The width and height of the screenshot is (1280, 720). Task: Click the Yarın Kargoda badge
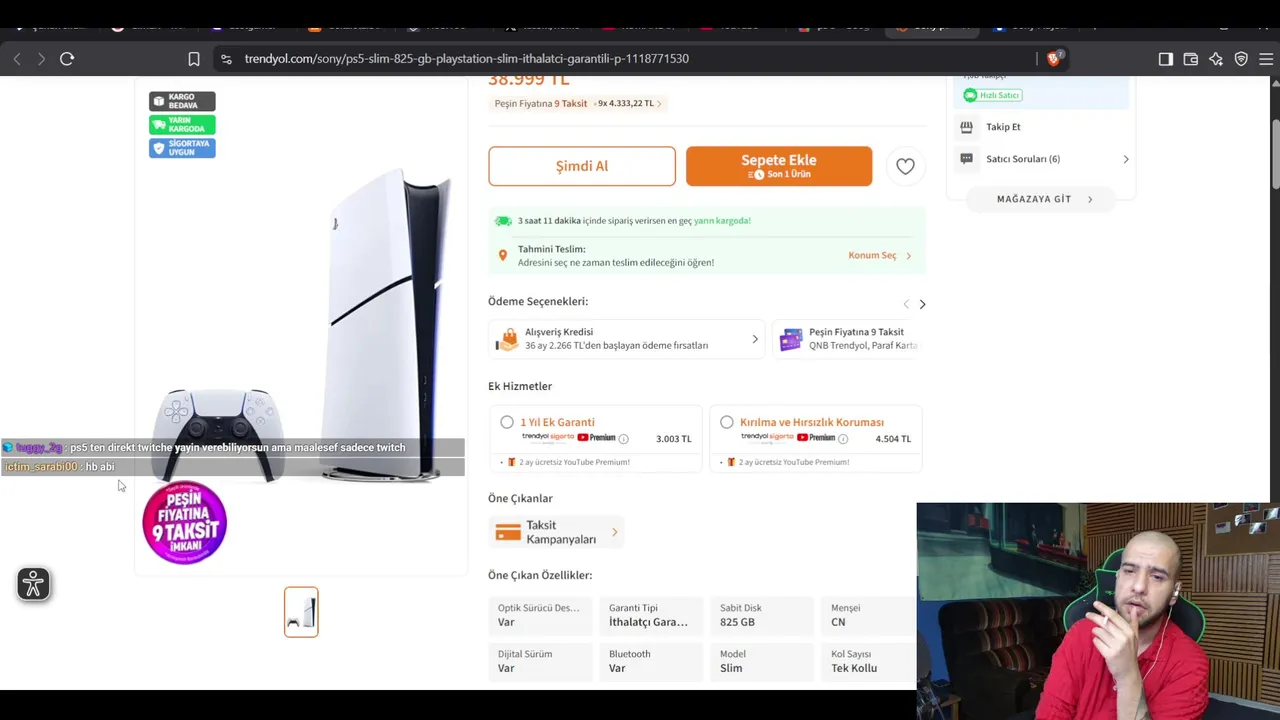point(182,125)
